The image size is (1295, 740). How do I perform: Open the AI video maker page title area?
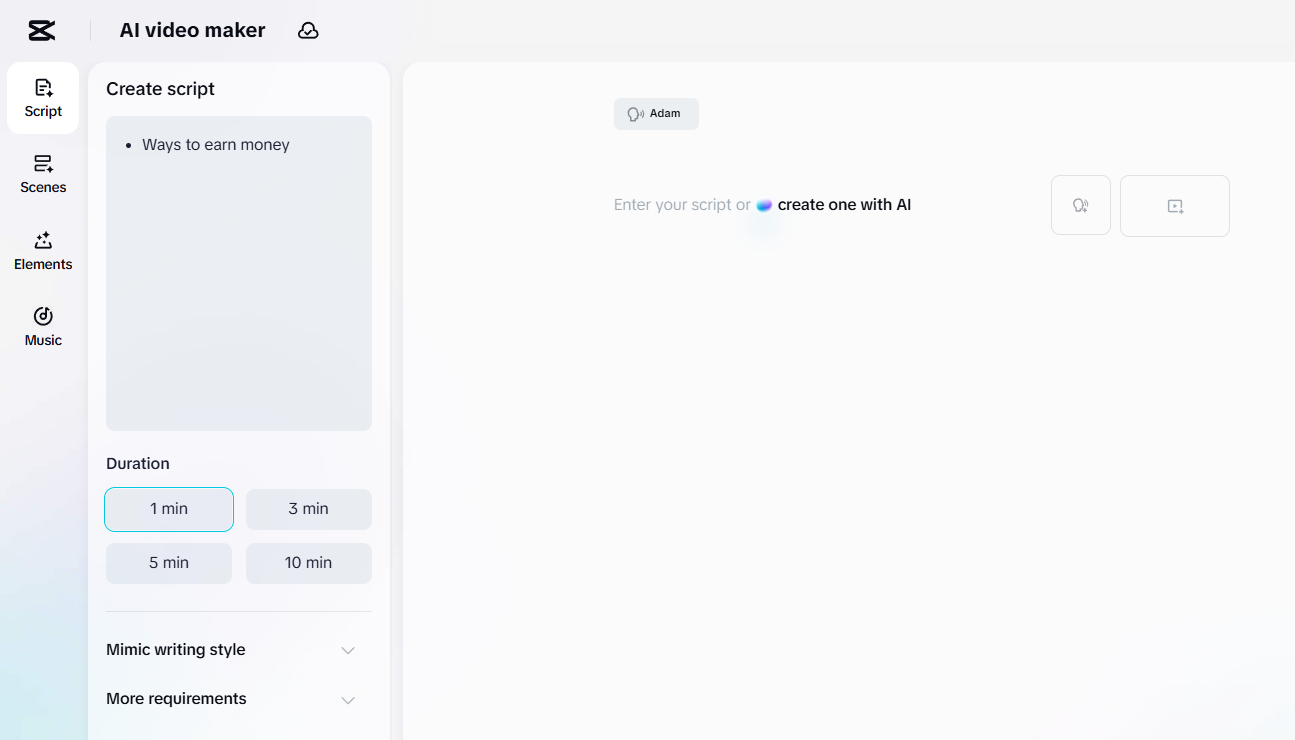[x=191, y=30]
